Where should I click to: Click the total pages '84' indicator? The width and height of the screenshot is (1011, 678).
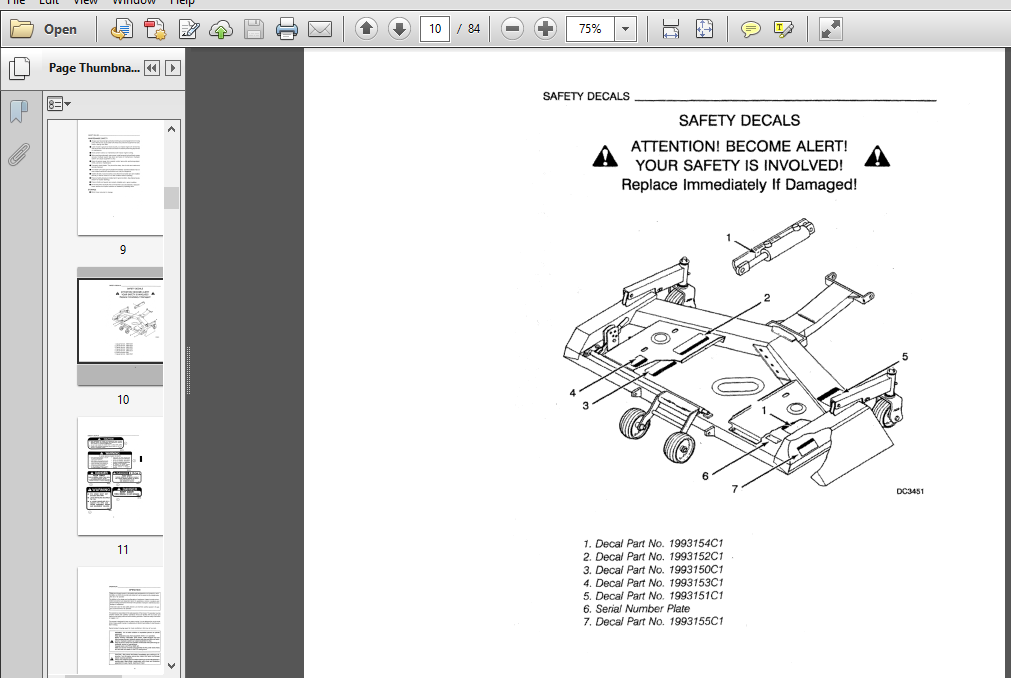point(474,29)
